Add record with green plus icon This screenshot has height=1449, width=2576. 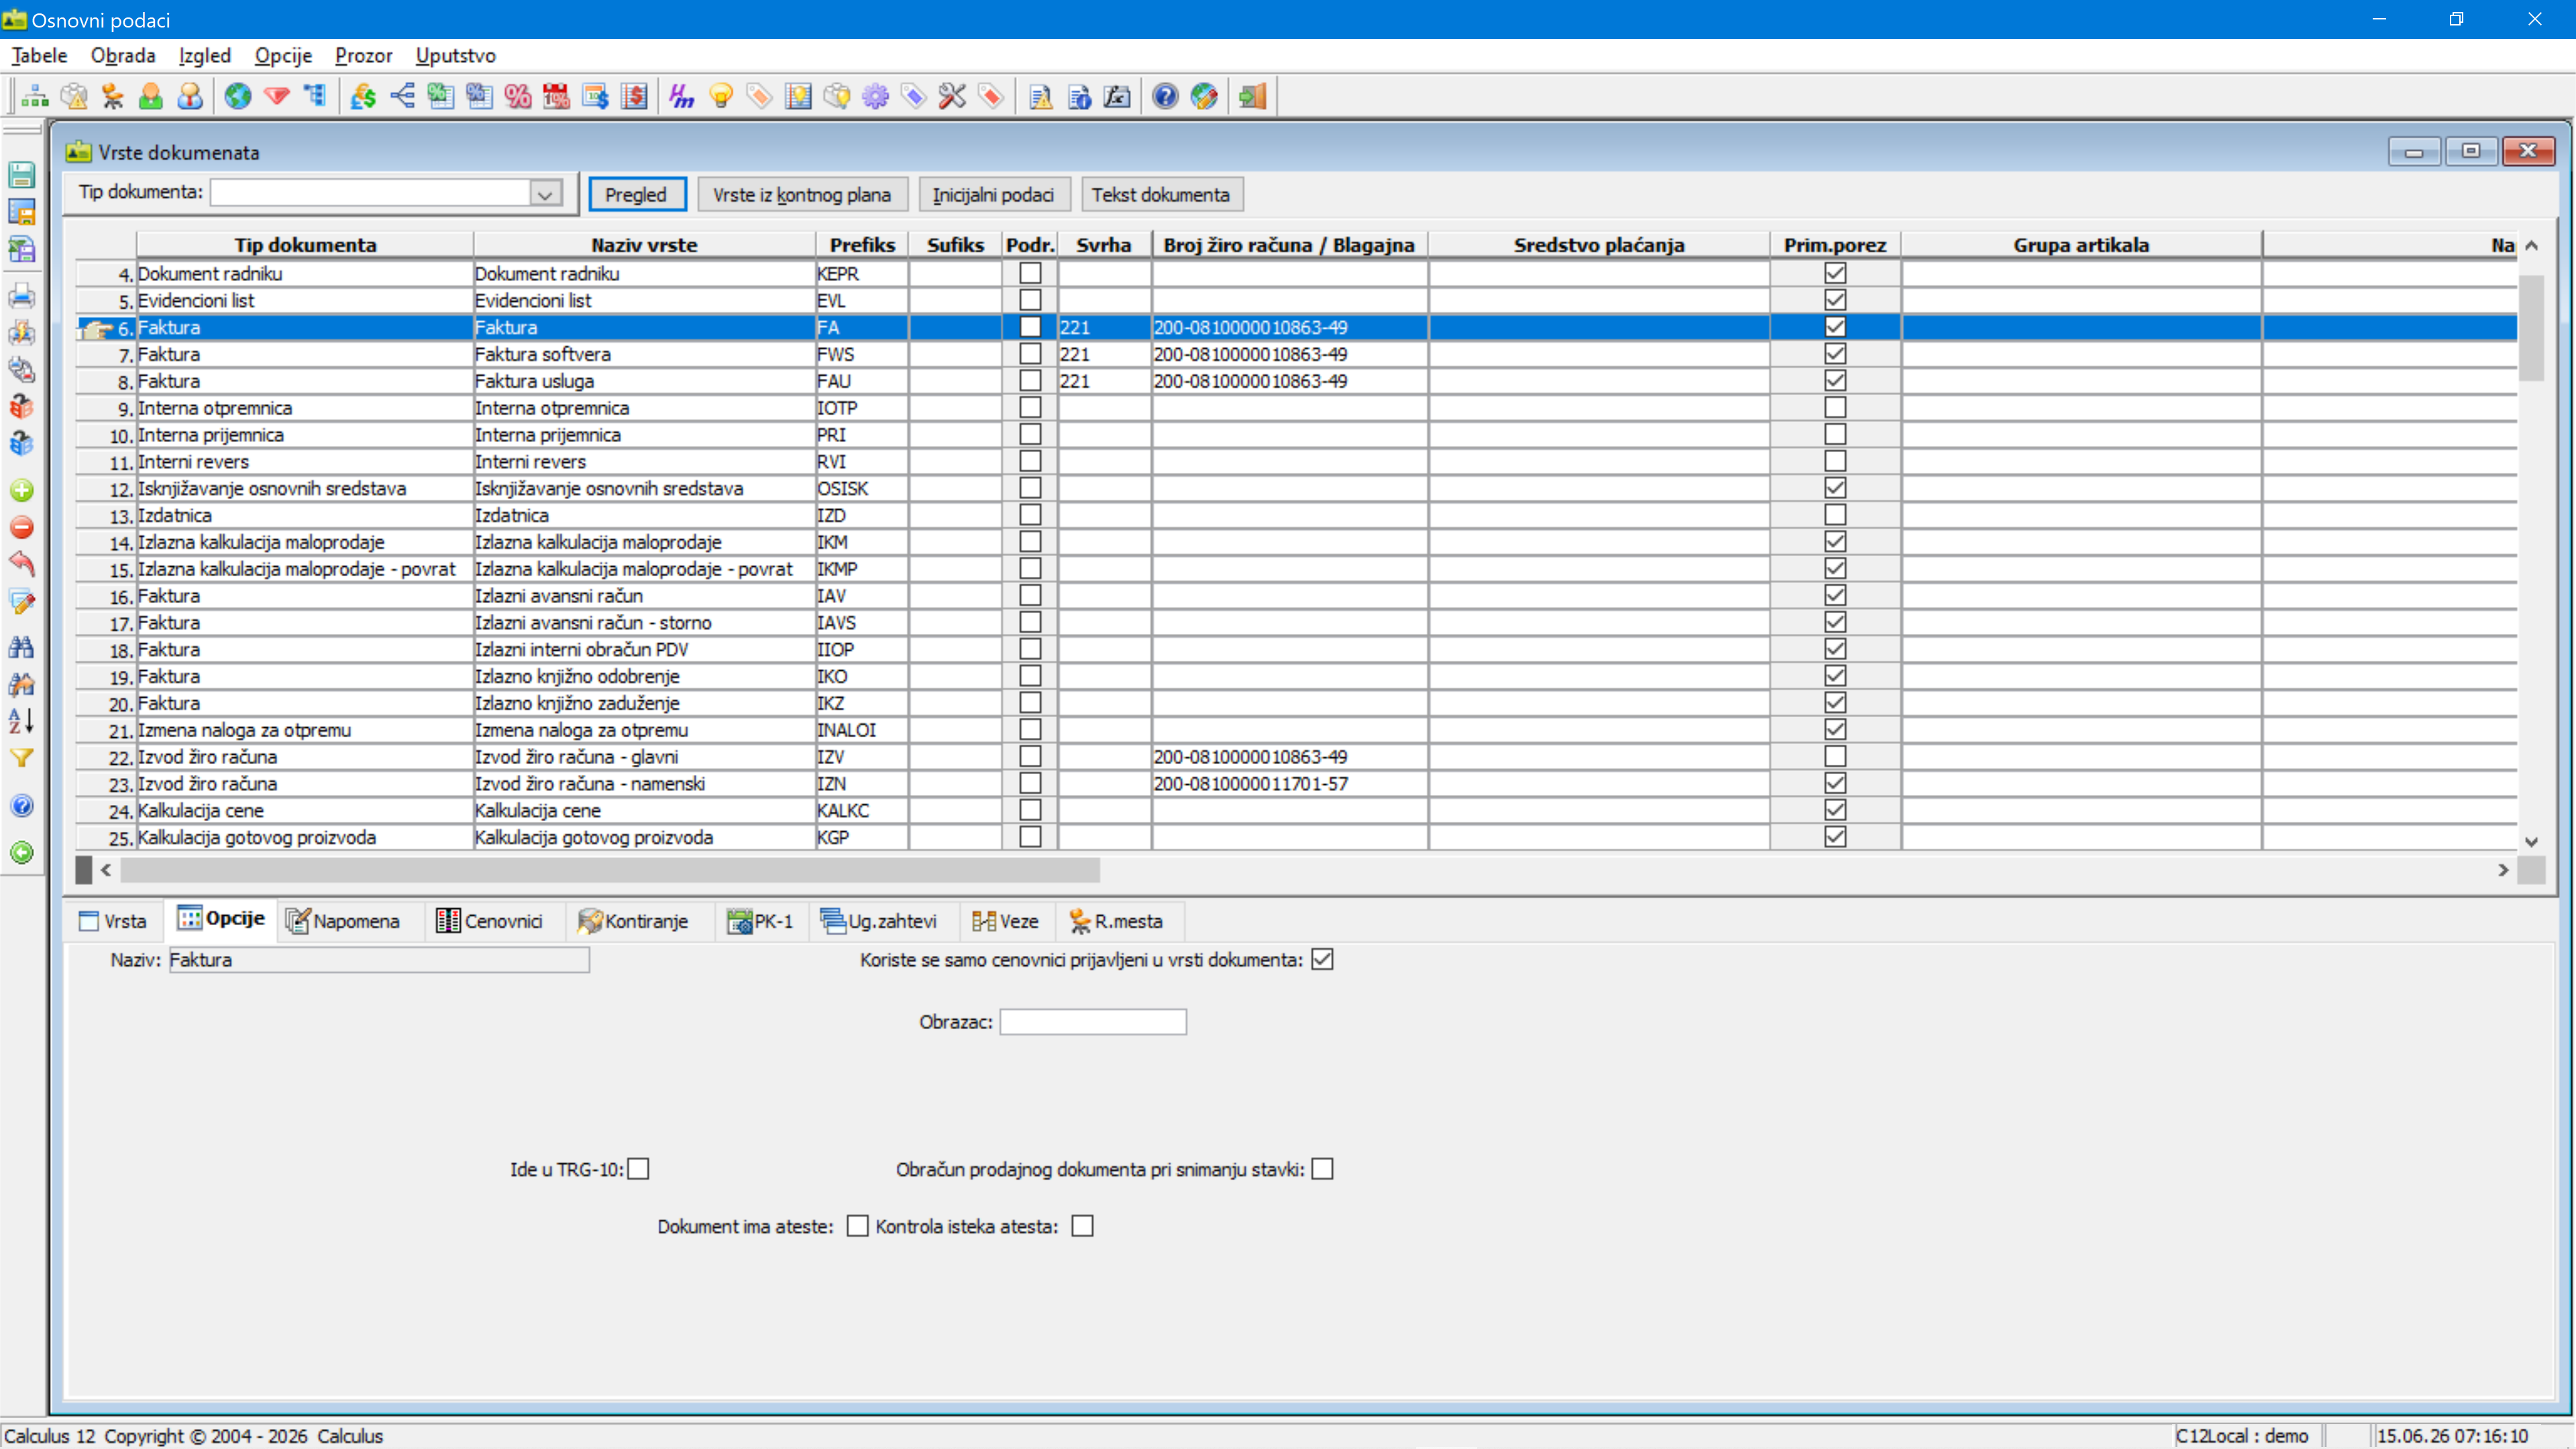[21, 490]
